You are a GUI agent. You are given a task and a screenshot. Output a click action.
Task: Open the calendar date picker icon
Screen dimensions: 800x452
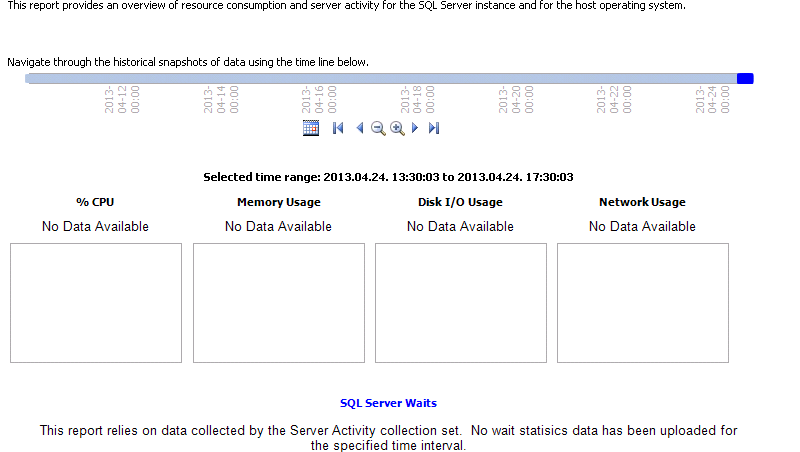[x=310, y=128]
